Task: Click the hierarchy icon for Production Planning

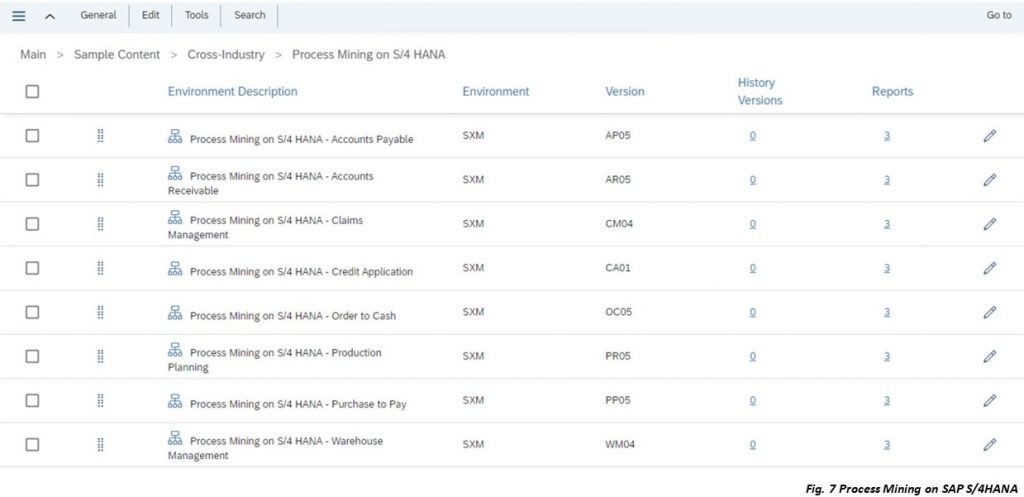Action: click(175, 349)
